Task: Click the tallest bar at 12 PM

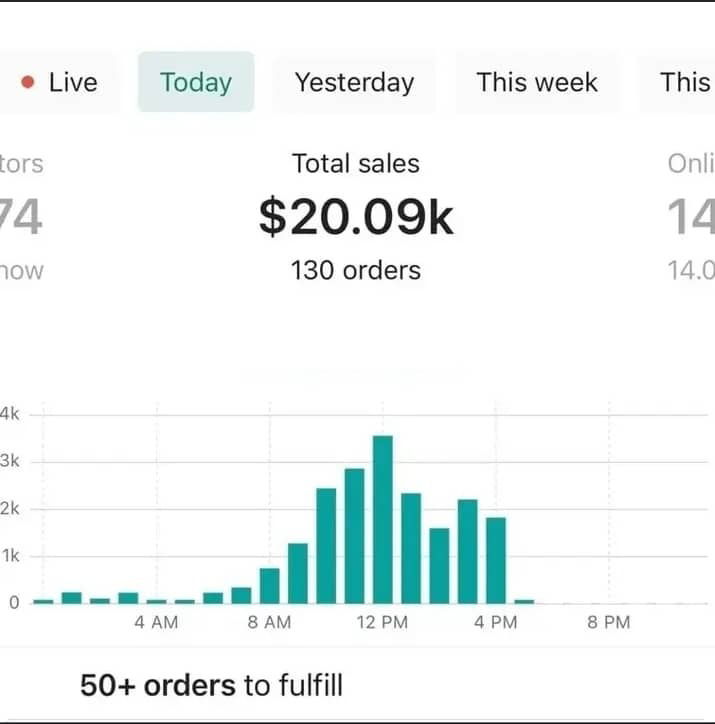Action: pyautogui.click(x=383, y=519)
